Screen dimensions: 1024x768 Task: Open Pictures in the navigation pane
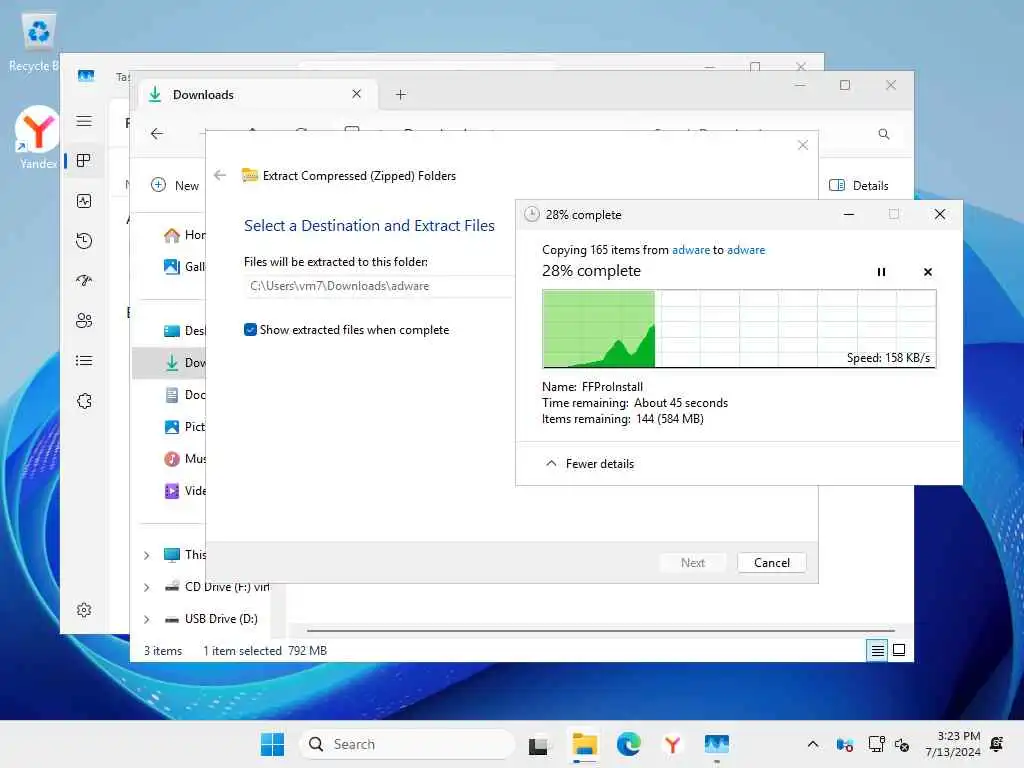tap(184, 427)
